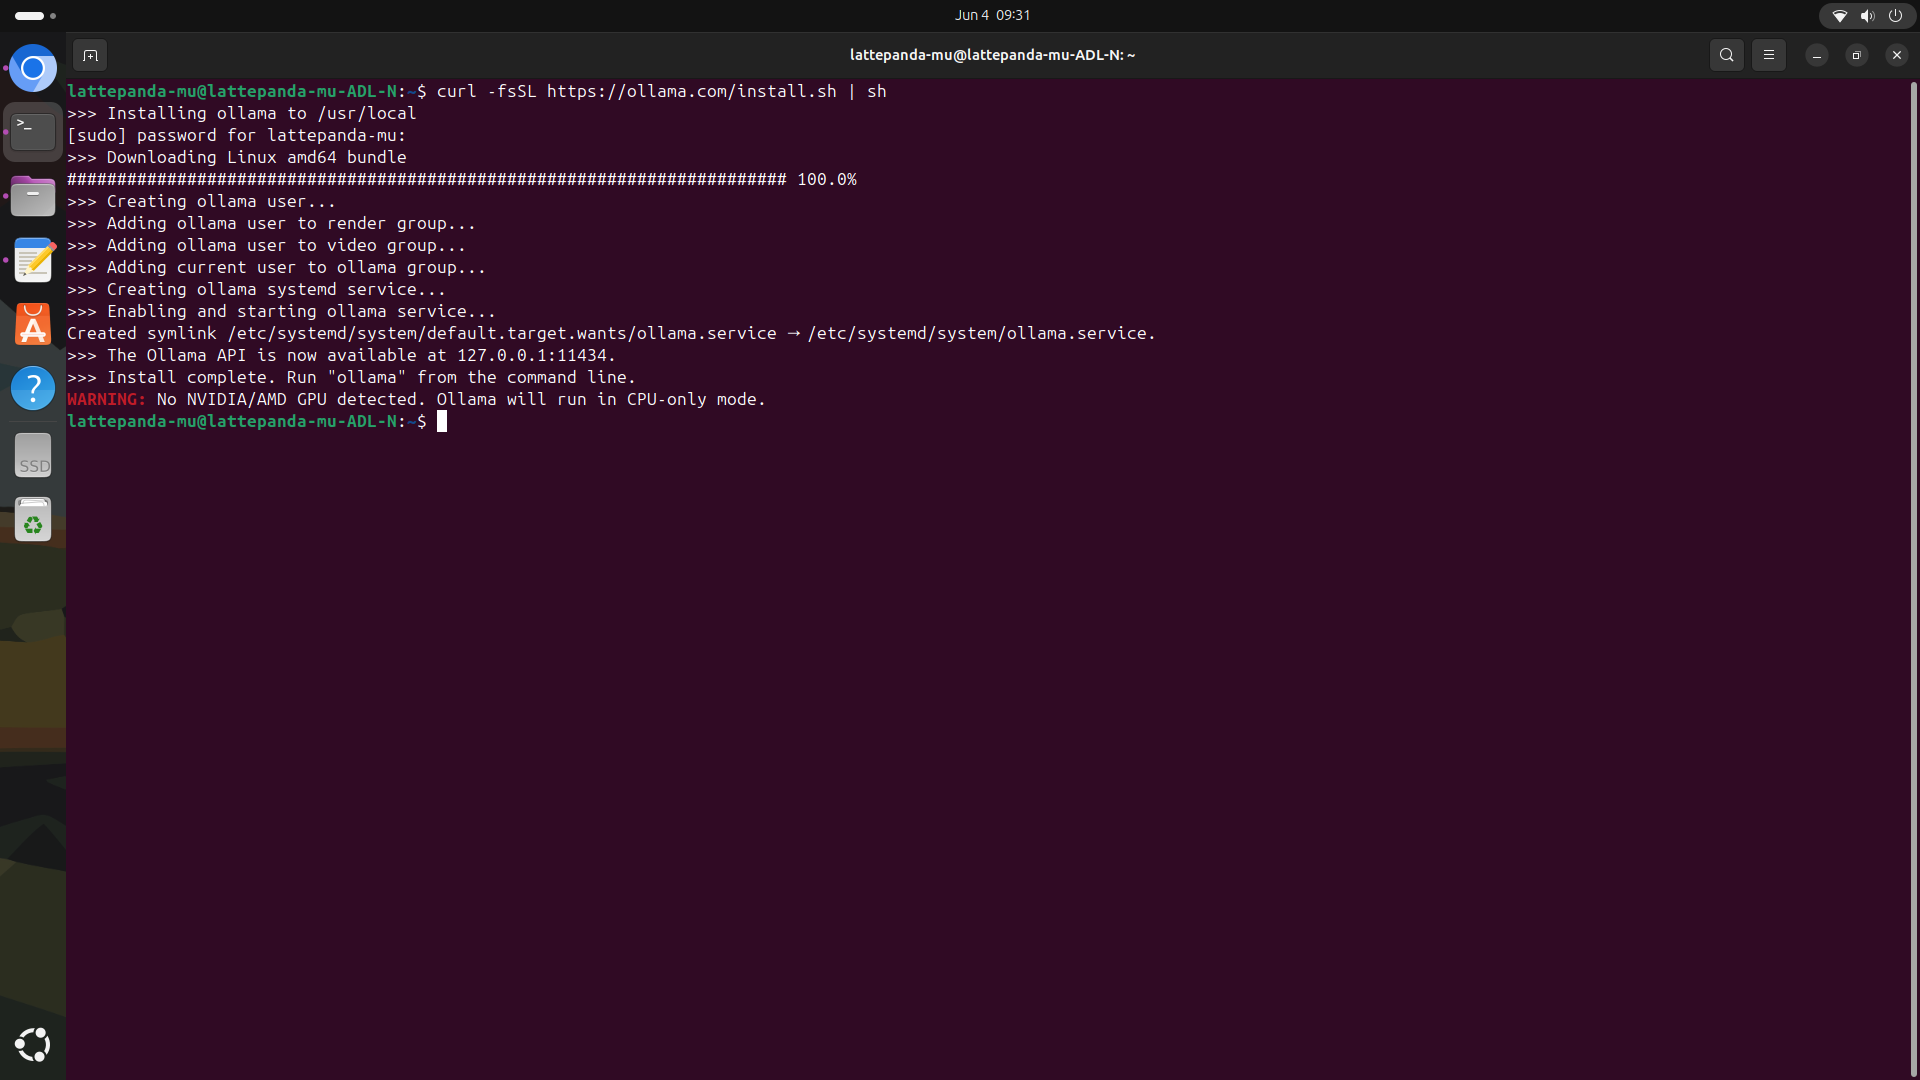Open the Trash from dock
This screenshot has width=1920, height=1080.
33,520
